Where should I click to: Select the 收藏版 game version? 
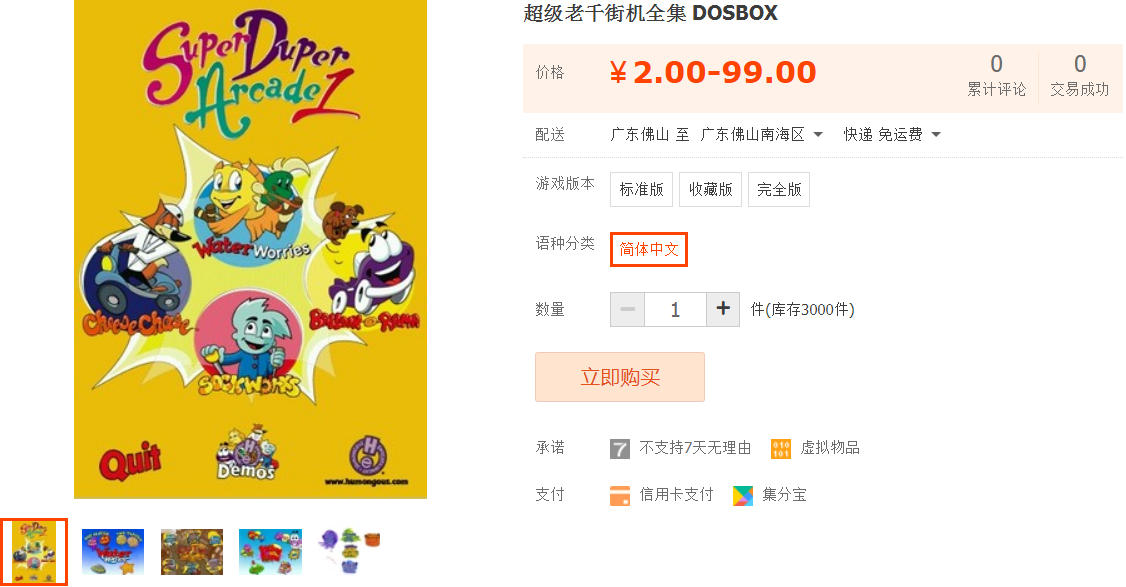710,190
